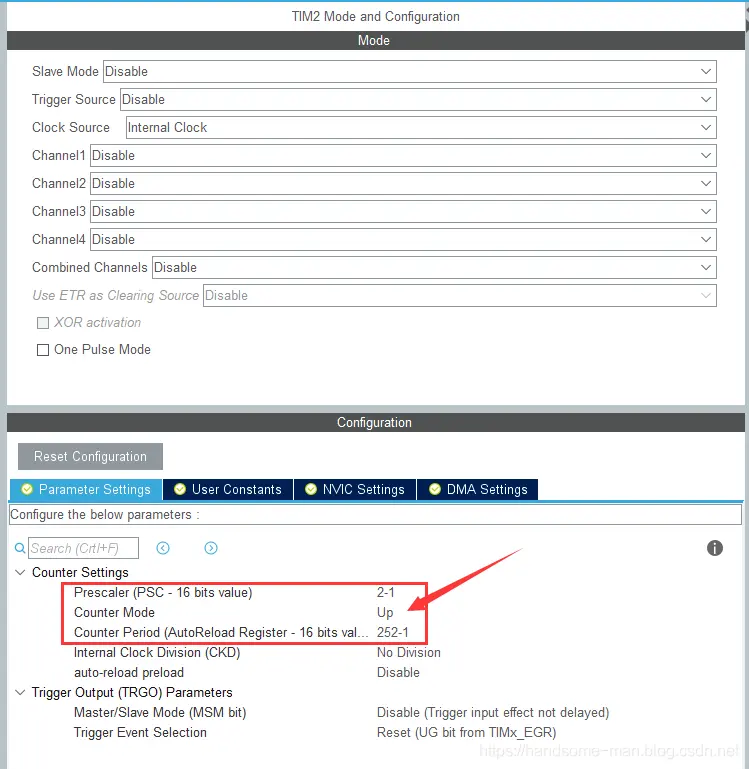This screenshot has height=769, width=749.
Task: Open Use ETR as Clearing Source dropdown
Action: point(460,295)
